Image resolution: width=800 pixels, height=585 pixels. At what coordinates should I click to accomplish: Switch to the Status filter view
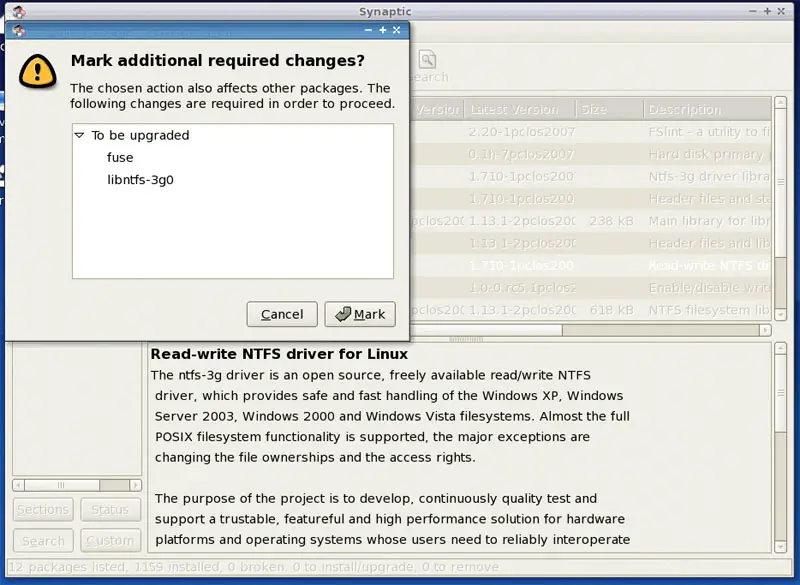(x=110, y=509)
